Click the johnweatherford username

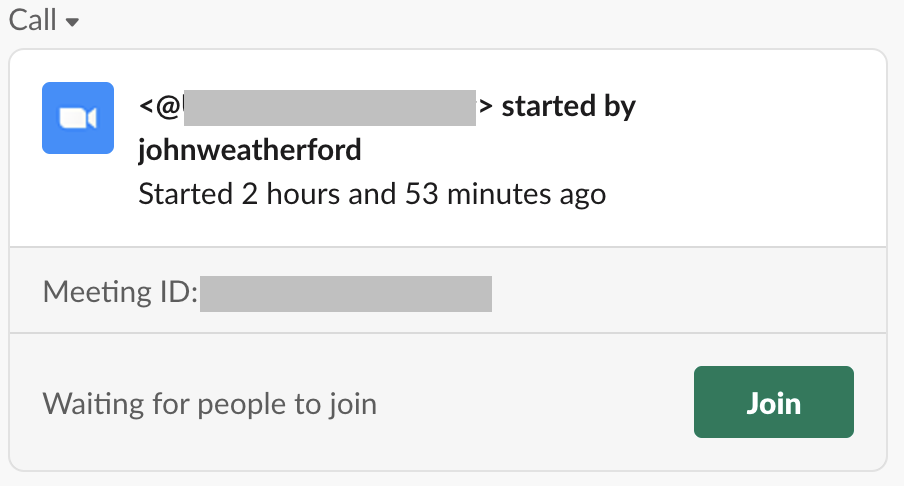pos(250,150)
